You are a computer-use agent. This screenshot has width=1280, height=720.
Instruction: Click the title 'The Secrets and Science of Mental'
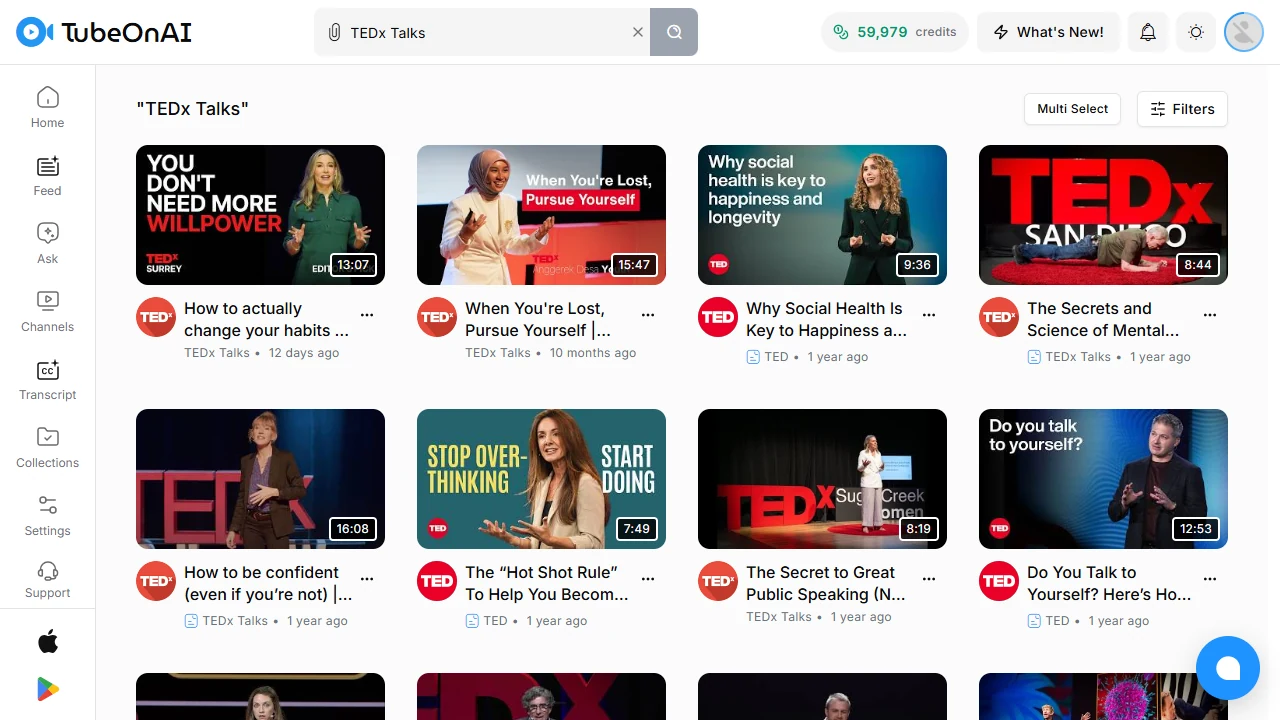click(x=1103, y=319)
